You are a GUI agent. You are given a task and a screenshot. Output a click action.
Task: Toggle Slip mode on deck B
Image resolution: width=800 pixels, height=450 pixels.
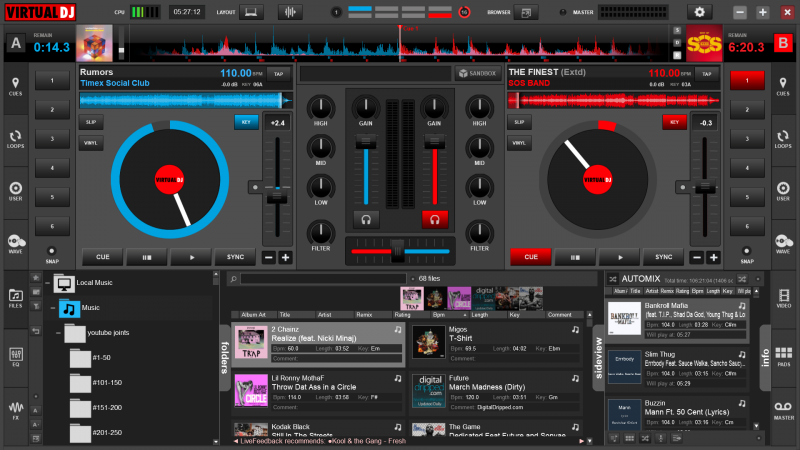(x=519, y=122)
